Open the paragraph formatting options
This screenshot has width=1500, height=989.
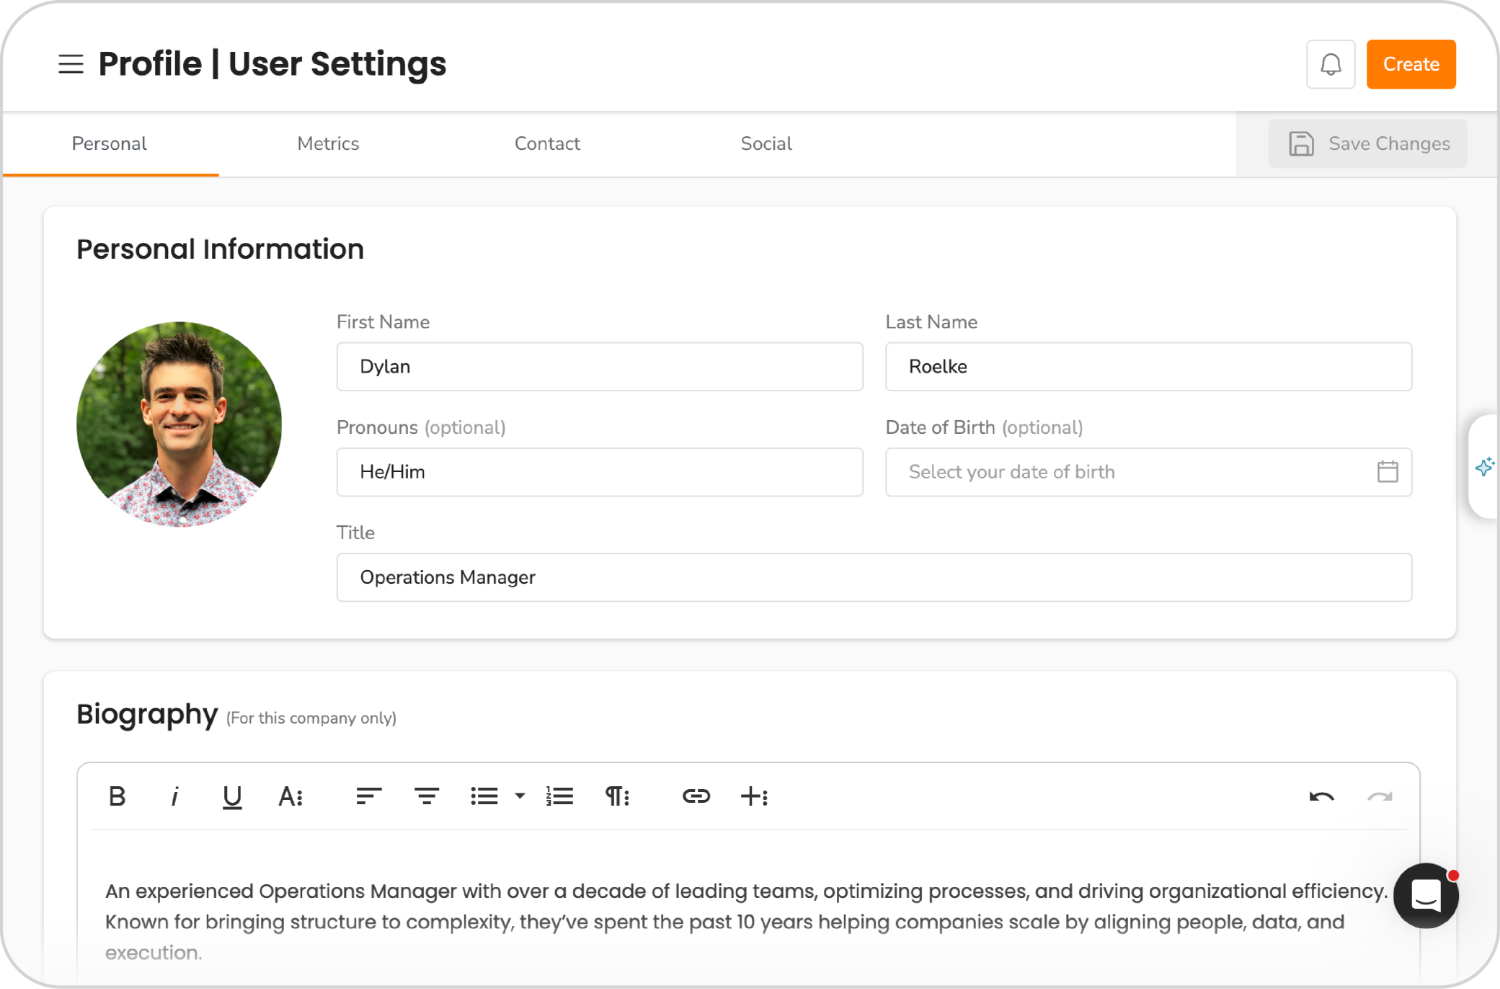point(617,796)
